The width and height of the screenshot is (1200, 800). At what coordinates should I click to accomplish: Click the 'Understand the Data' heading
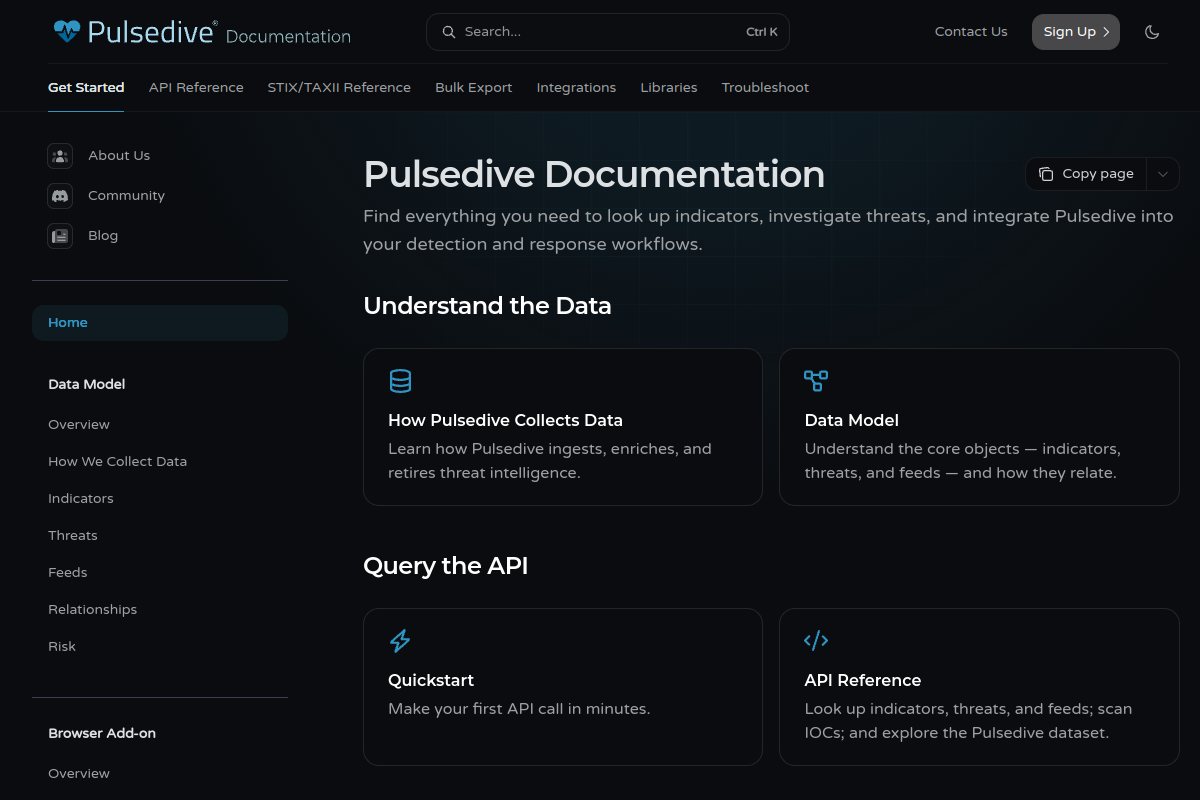coord(487,306)
